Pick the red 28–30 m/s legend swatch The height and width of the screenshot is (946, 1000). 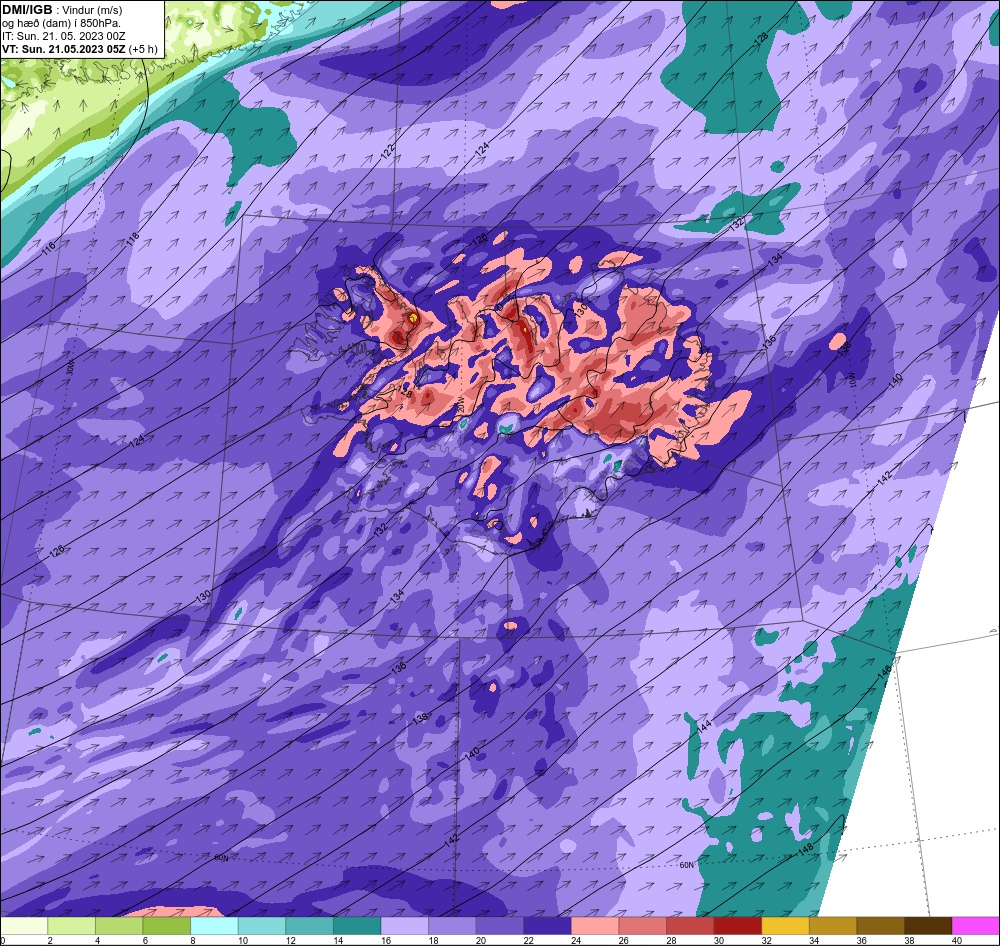pos(690,926)
